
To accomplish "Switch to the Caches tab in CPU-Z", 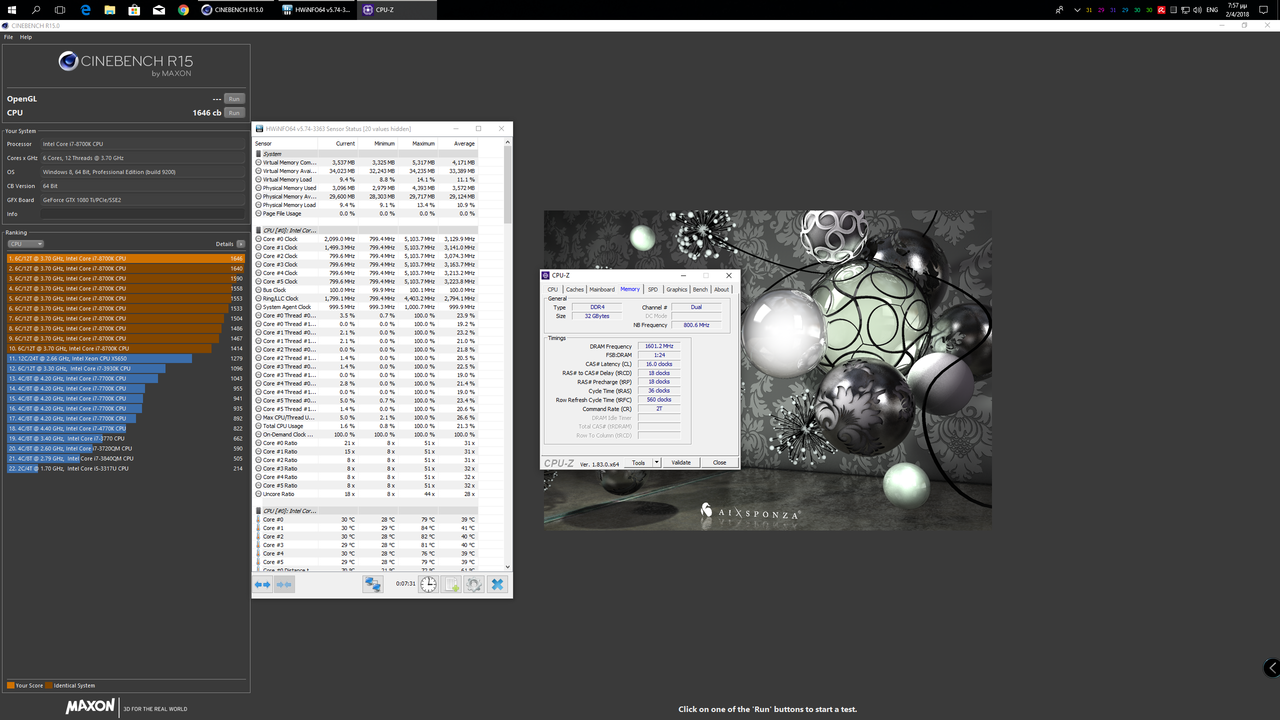I will pyautogui.click(x=574, y=289).
